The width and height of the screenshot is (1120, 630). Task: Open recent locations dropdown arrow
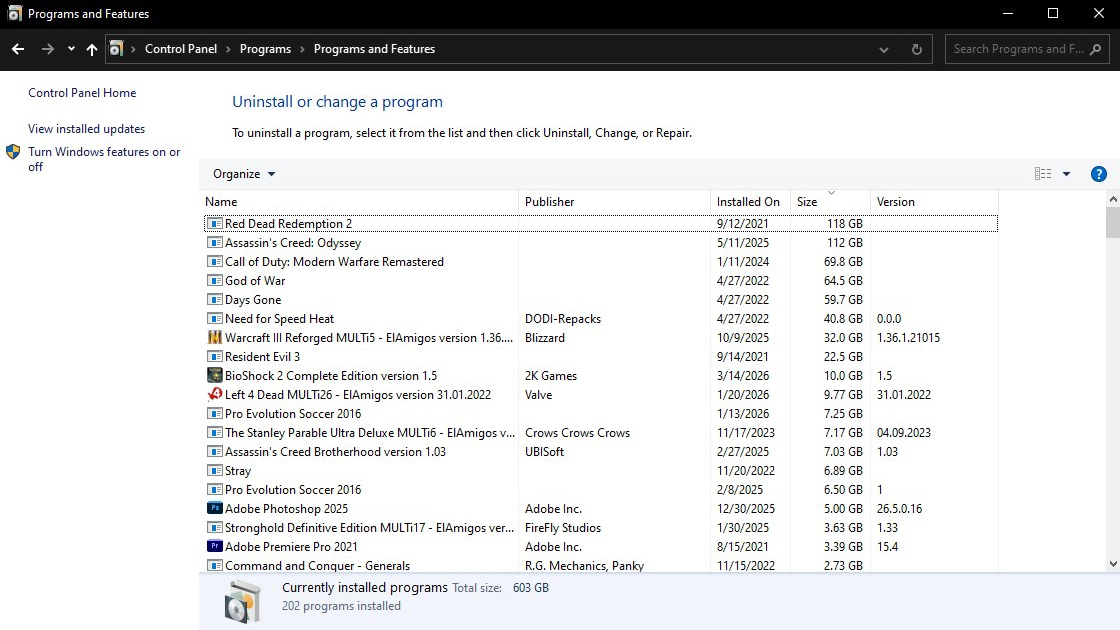(71, 49)
